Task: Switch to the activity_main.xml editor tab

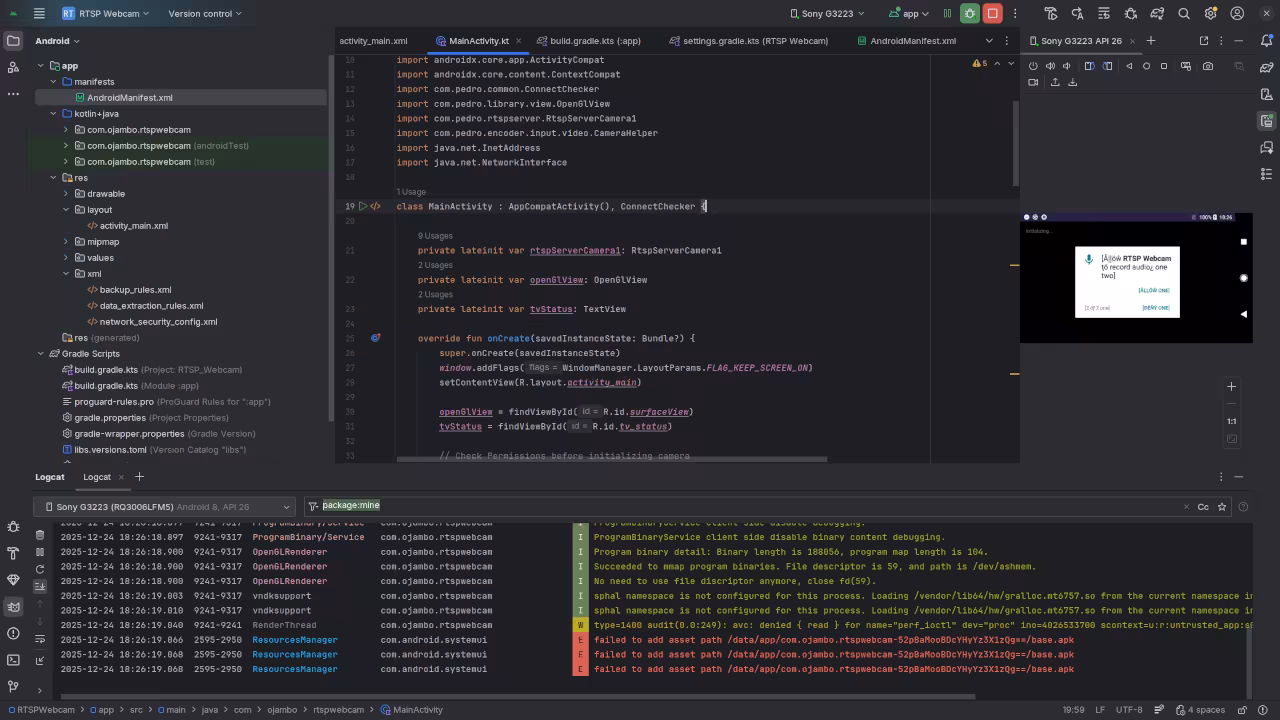Action: point(374,41)
